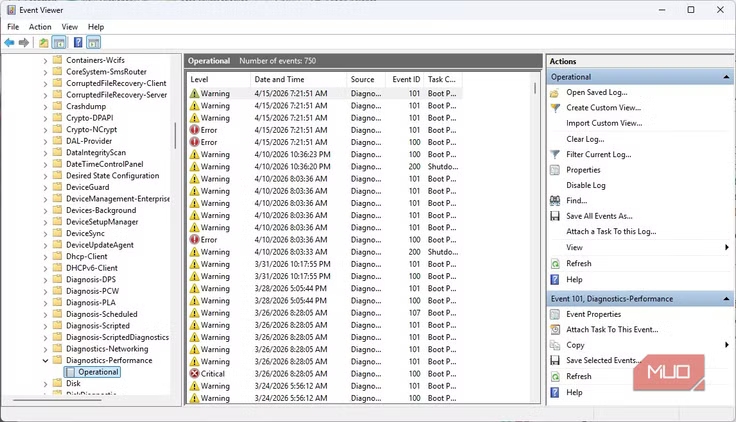736x422 pixels.
Task: Click Attach Task To This Event
Action: [x=612, y=329]
